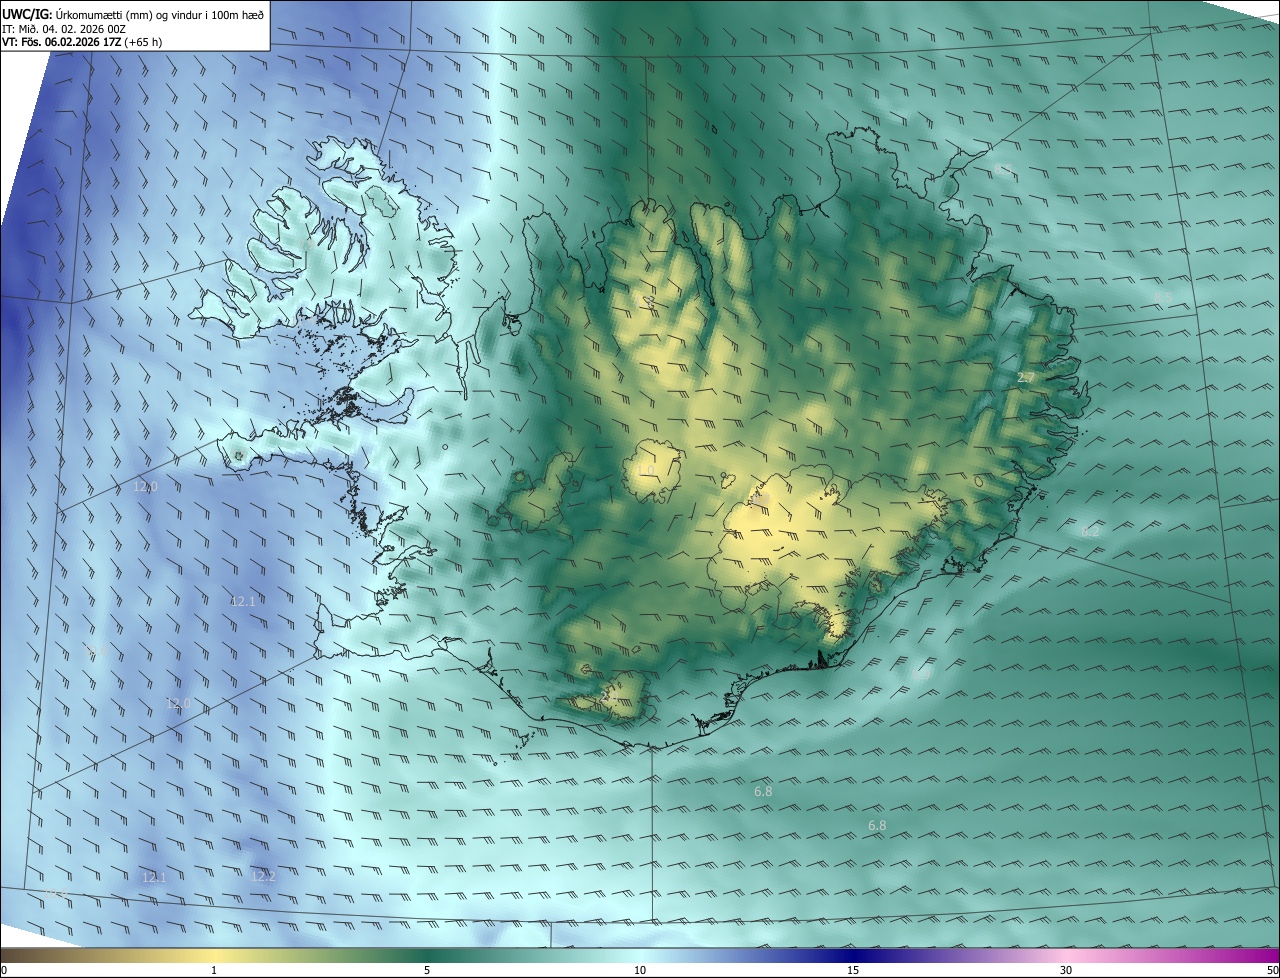The height and width of the screenshot is (978, 1280).
Task: Click the '2.7' value label in east Iceland
Action: click(1026, 378)
